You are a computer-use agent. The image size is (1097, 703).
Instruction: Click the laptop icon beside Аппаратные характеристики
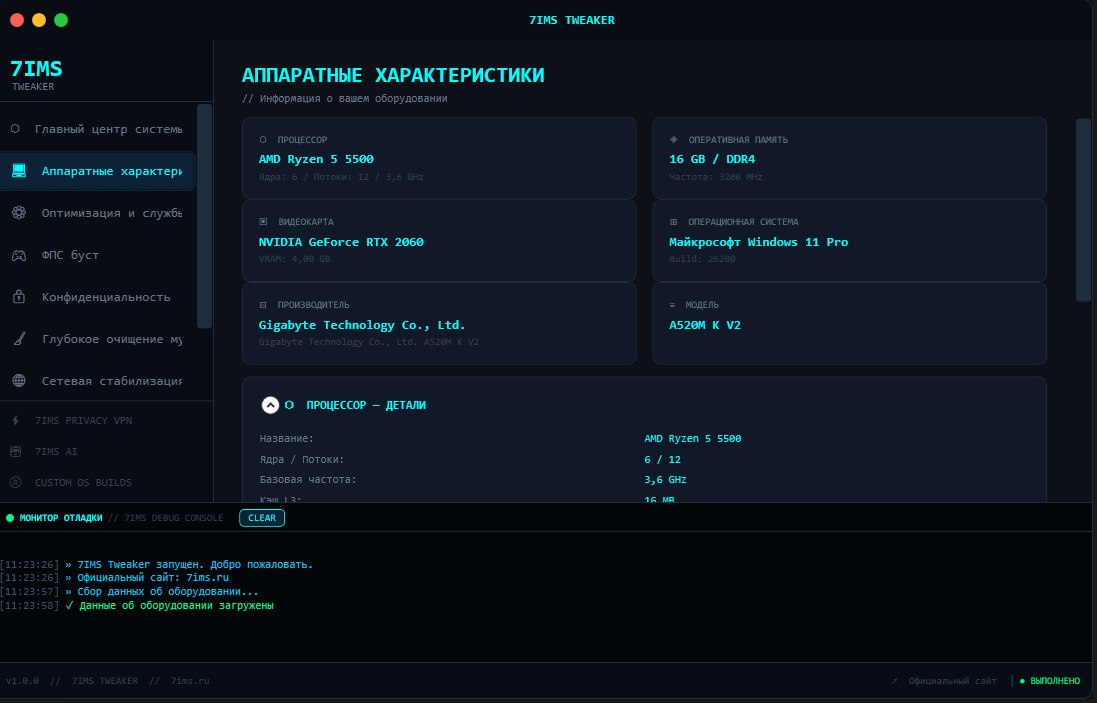tap(19, 171)
